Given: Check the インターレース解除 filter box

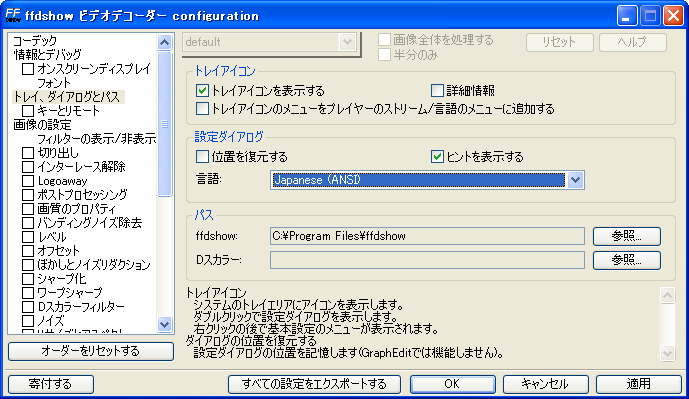Looking at the screenshot, I should coord(28,167).
